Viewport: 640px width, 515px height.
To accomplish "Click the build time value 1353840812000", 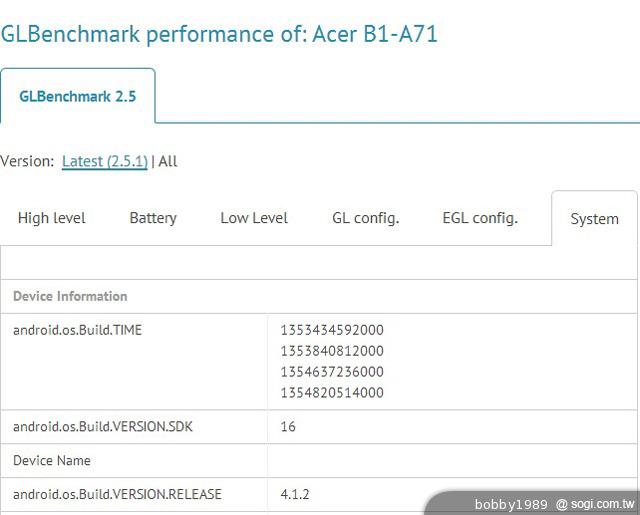I will pyautogui.click(x=332, y=351).
